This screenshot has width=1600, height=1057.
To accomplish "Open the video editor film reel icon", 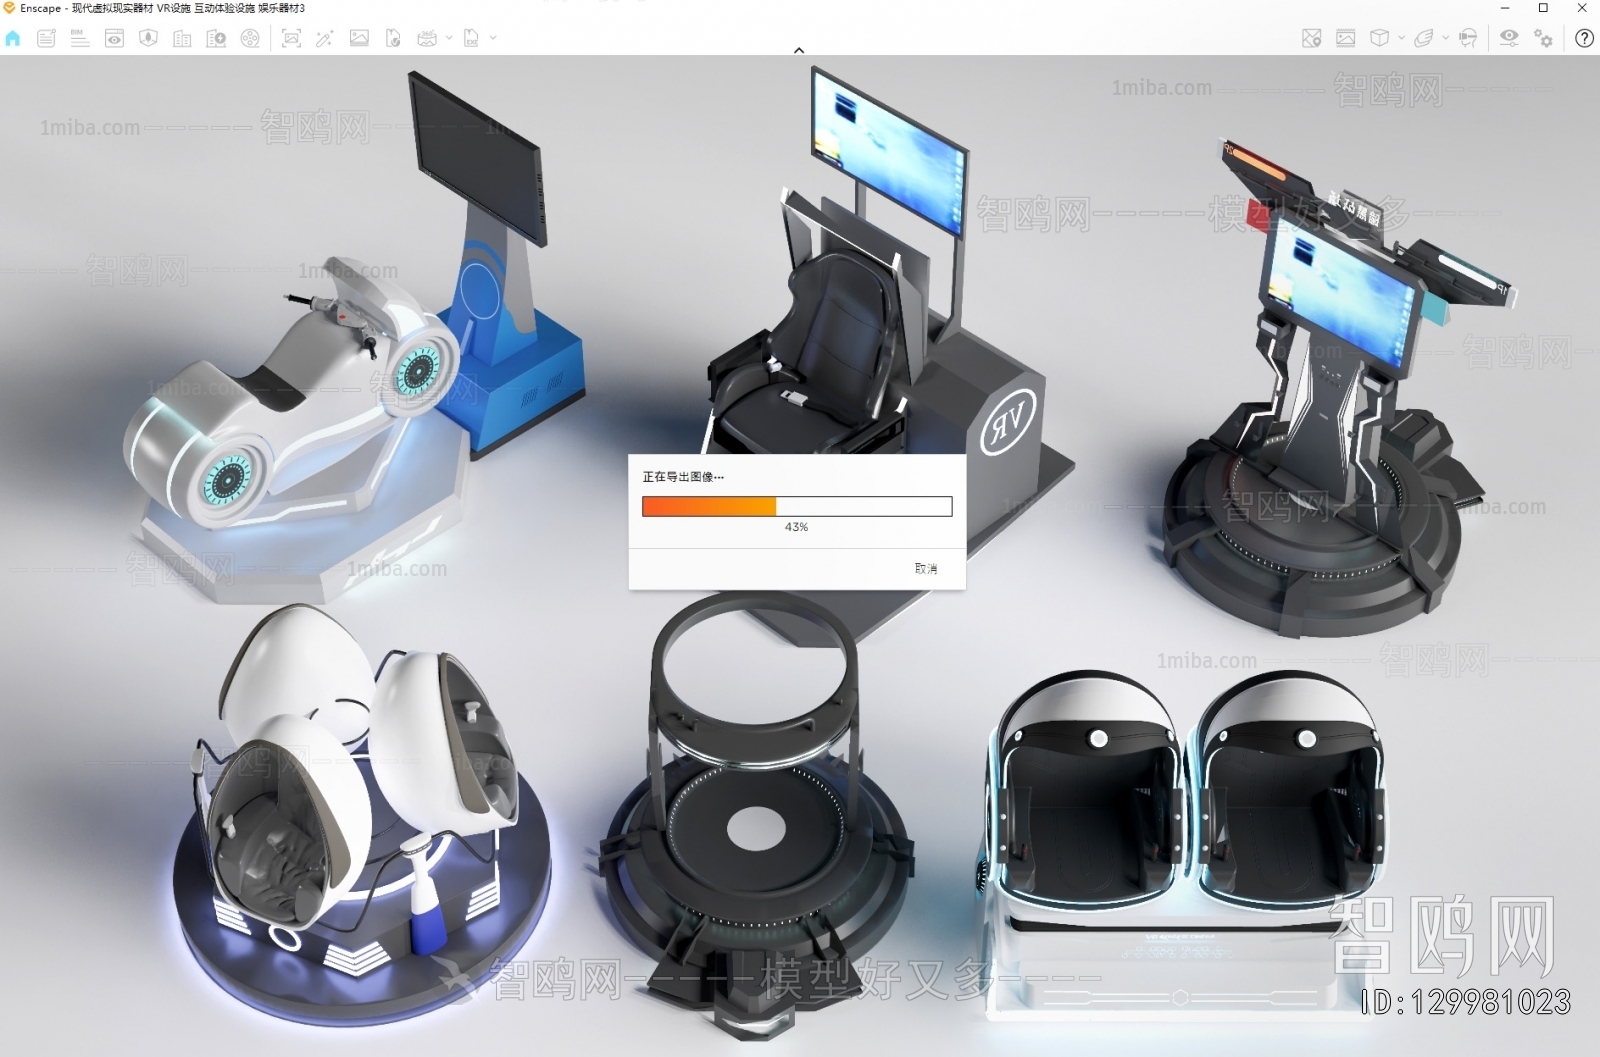I will pyautogui.click(x=250, y=38).
